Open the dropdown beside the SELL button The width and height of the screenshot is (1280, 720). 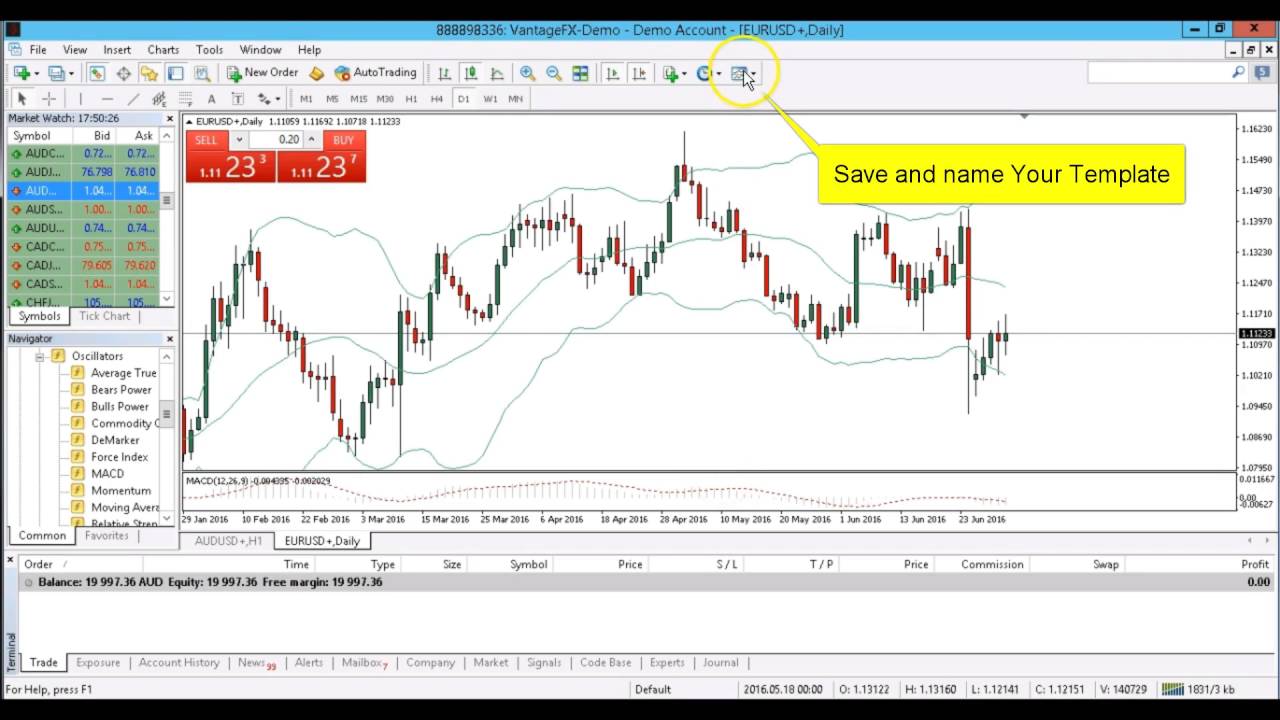click(x=238, y=140)
